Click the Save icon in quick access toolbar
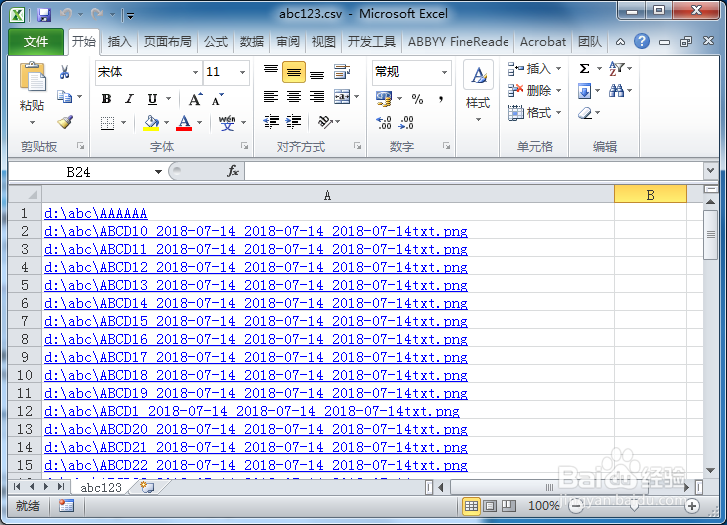The width and height of the screenshot is (727, 525). [x=44, y=15]
